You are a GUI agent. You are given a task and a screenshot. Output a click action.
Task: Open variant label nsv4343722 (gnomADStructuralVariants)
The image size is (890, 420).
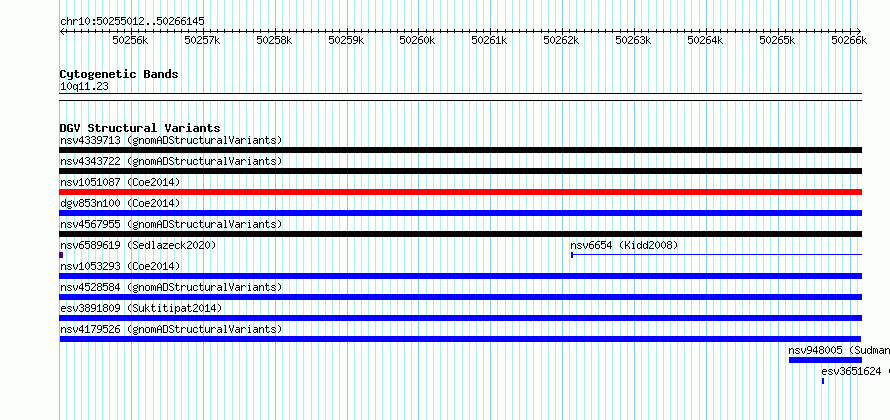(171, 161)
